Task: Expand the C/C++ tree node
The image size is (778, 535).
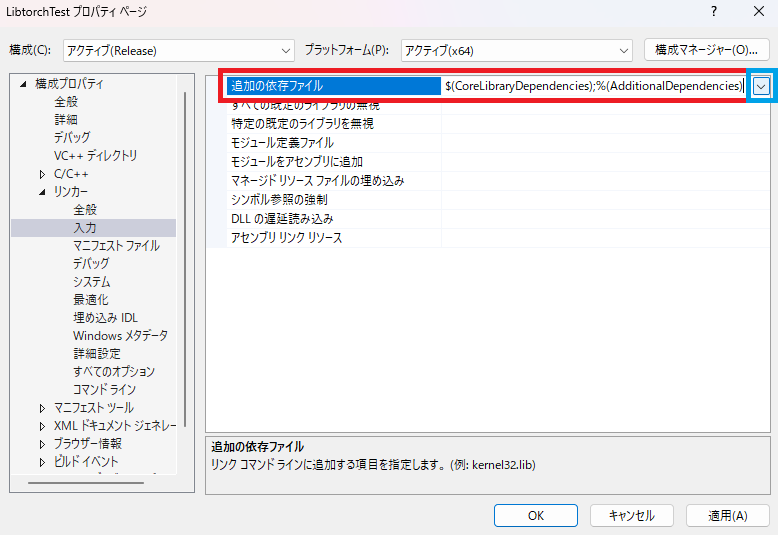Action: point(42,174)
